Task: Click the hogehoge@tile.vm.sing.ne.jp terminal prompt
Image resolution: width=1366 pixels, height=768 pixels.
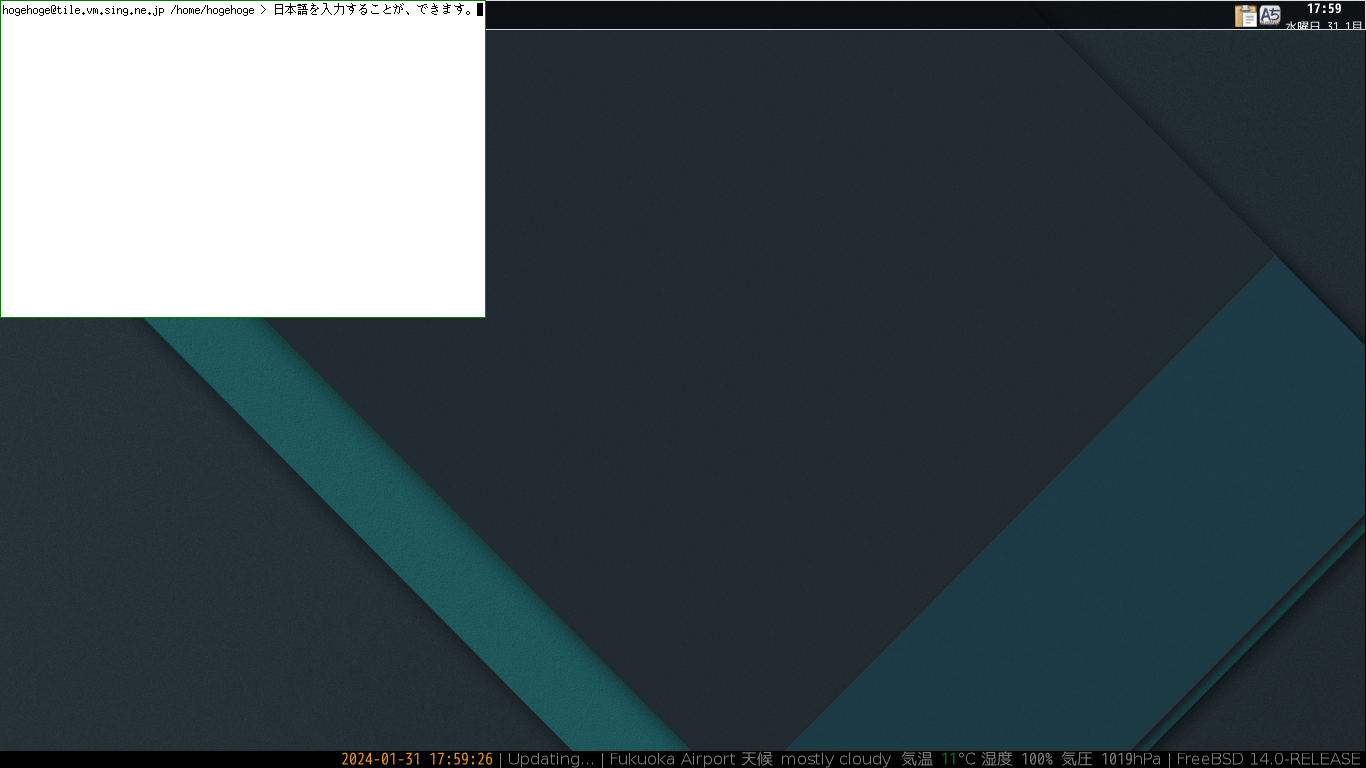Action: tap(83, 10)
